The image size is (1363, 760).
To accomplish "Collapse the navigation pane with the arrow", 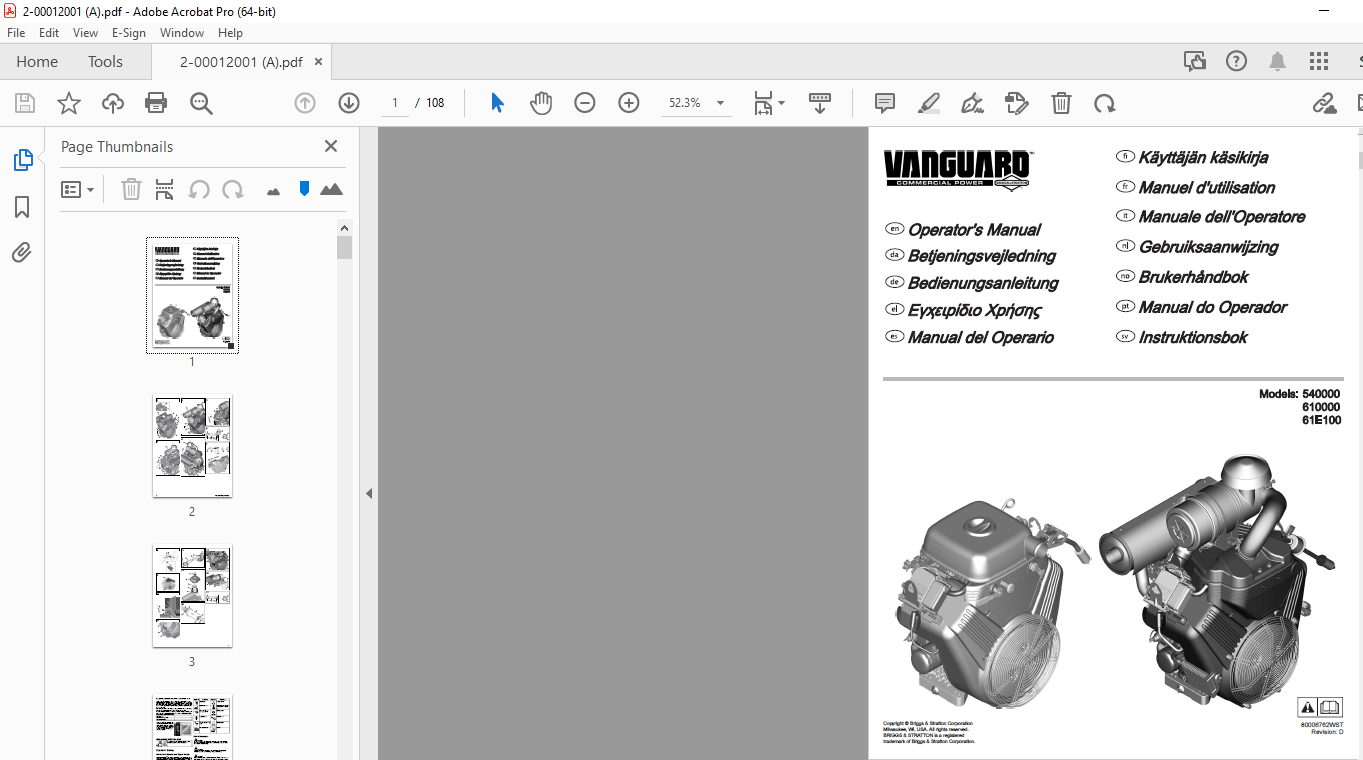I will tap(369, 493).
